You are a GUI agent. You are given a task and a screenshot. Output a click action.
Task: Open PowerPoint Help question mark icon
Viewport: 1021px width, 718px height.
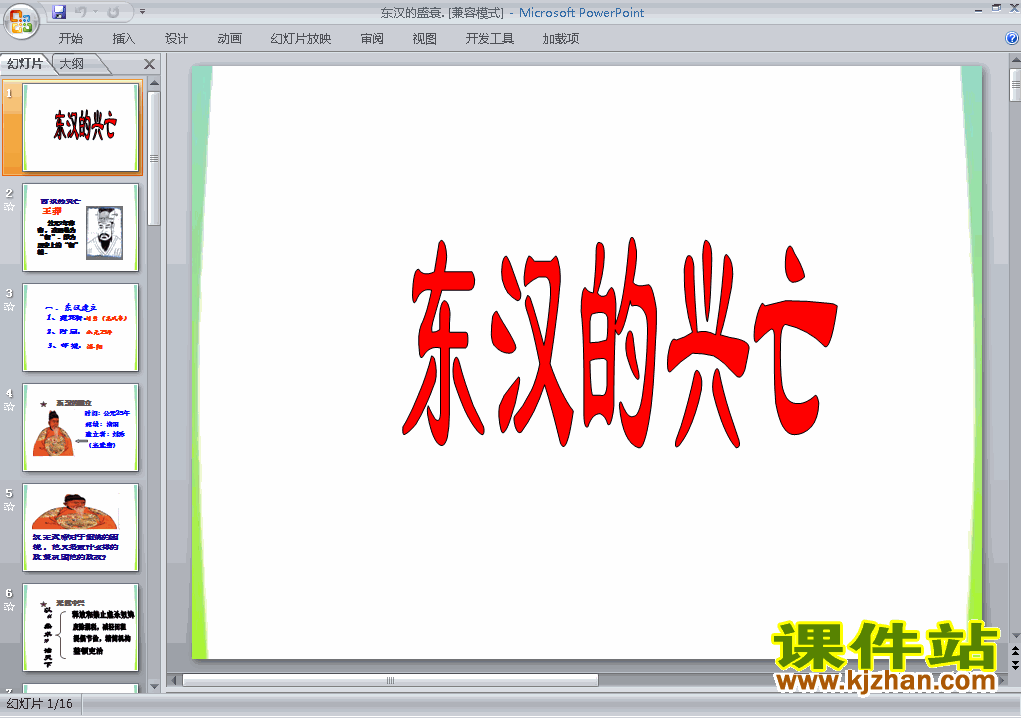tap(1012, 38)
